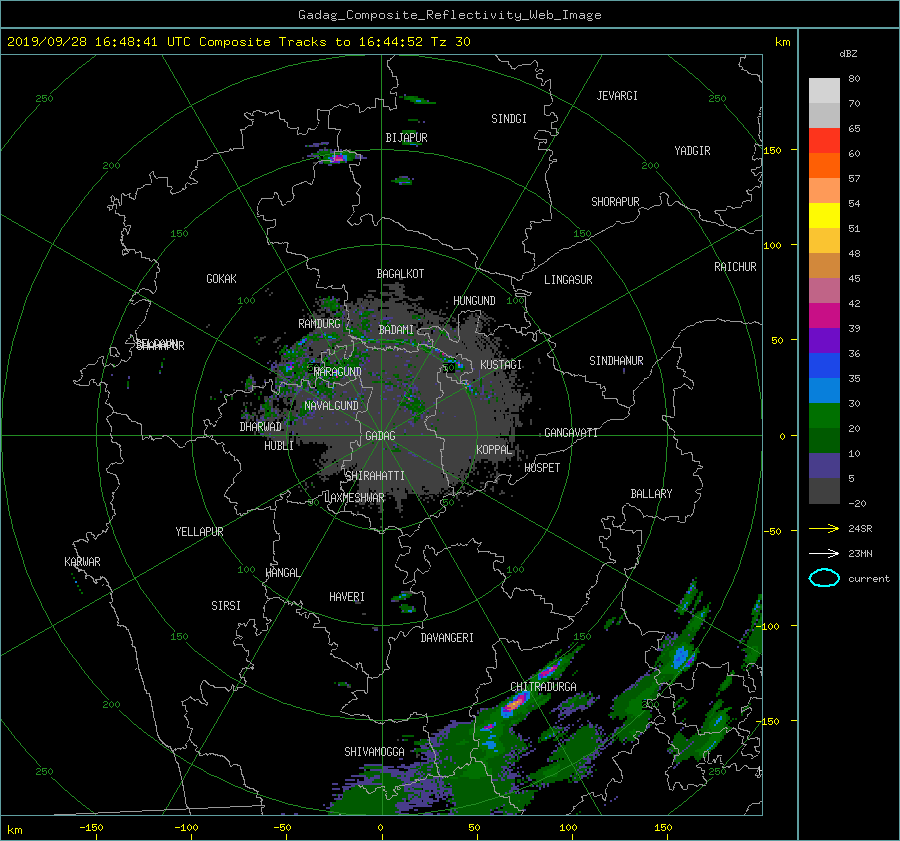Viewport: 900px width, 841px height.
Task: Click the NARAGUND city label
Action: 338,372
